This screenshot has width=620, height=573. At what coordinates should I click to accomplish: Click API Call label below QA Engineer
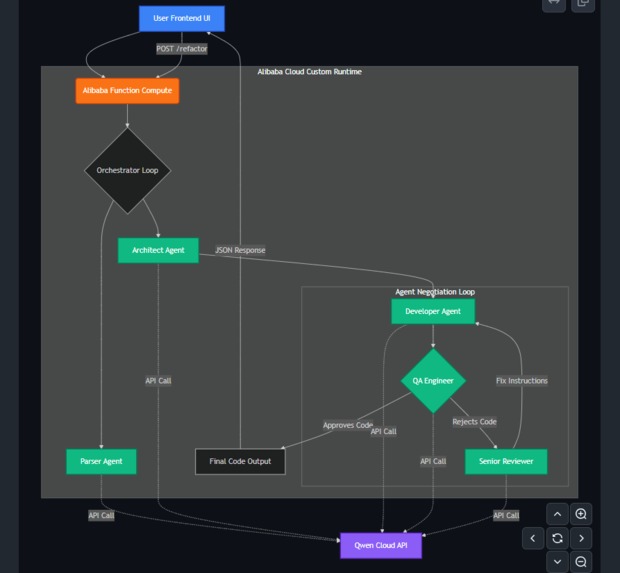[433, 461]
